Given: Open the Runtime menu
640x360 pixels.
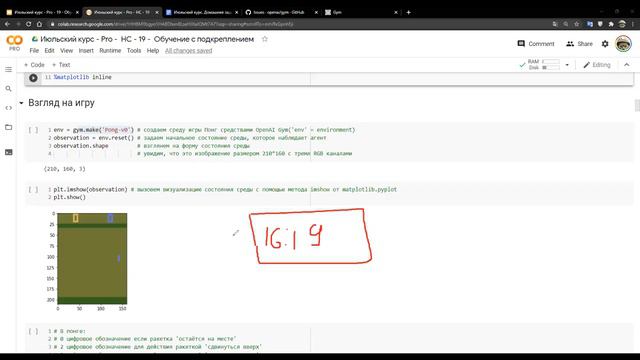Looking at the screenshot, I should [110, 51].
